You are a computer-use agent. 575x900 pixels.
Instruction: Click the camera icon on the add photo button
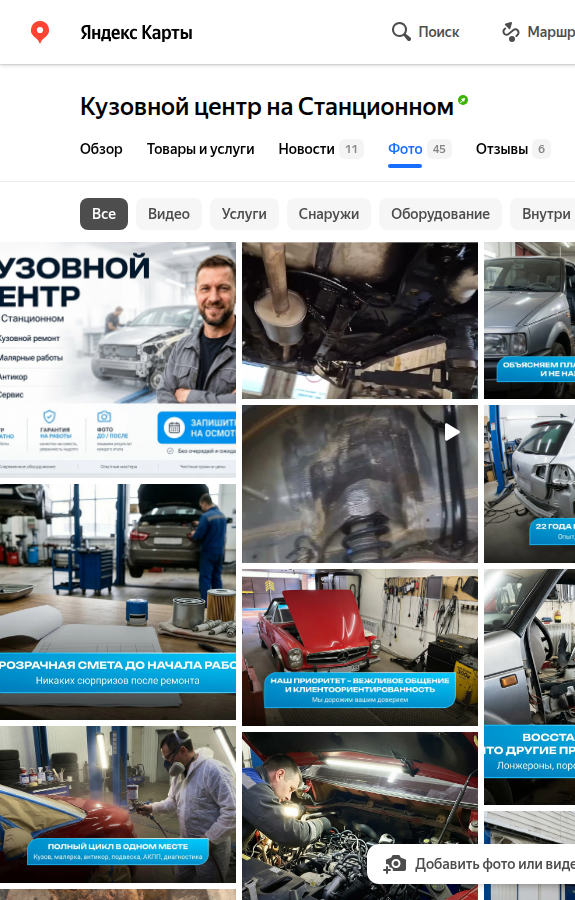pos(395,864)
